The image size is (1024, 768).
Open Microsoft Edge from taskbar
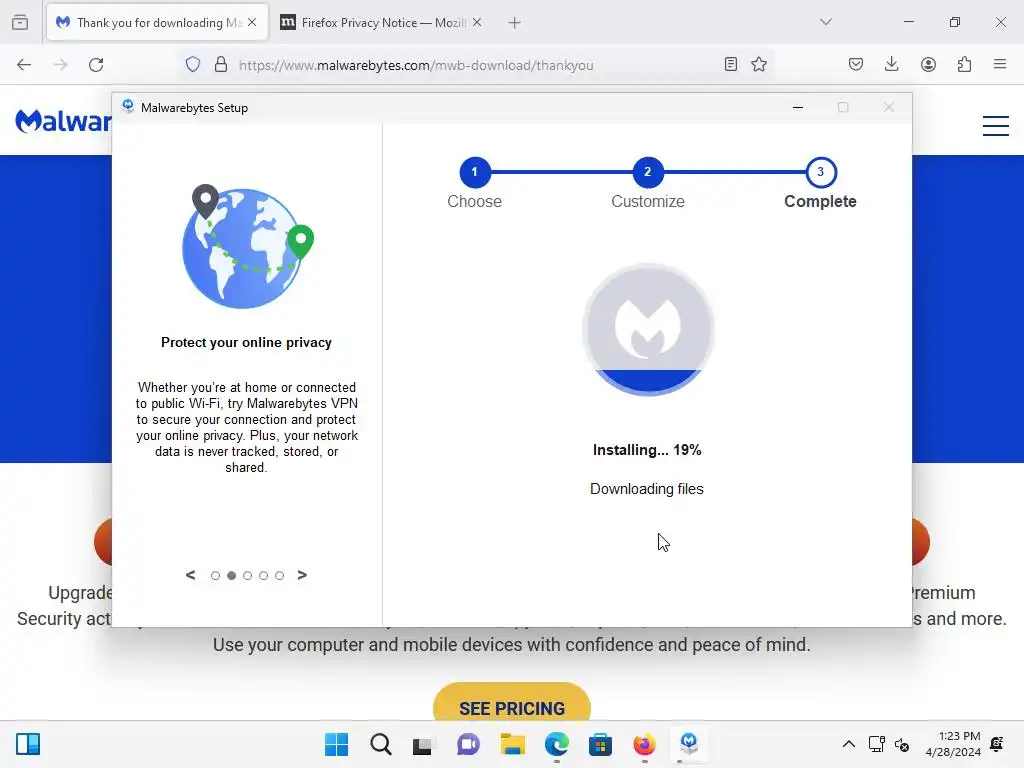[x=556, y=744]
